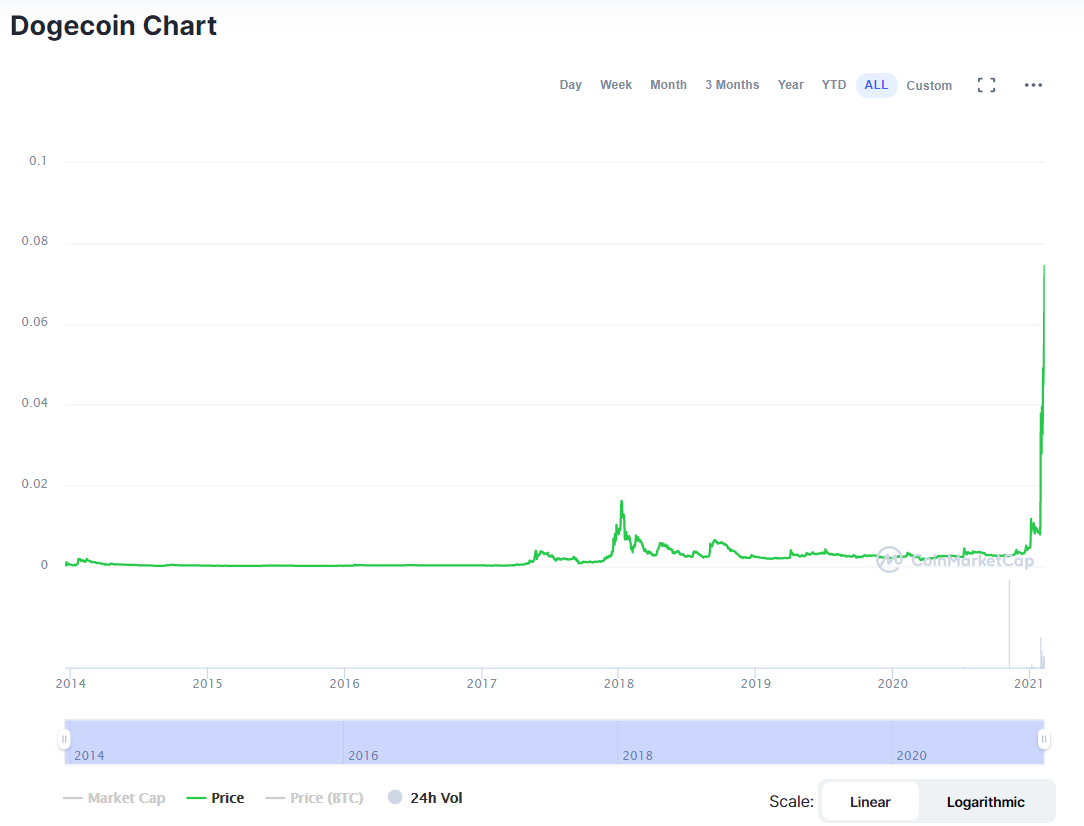Set chart scale to Linear
Viewport: 1084px width, 826px height.
click(x=870, y=802)
